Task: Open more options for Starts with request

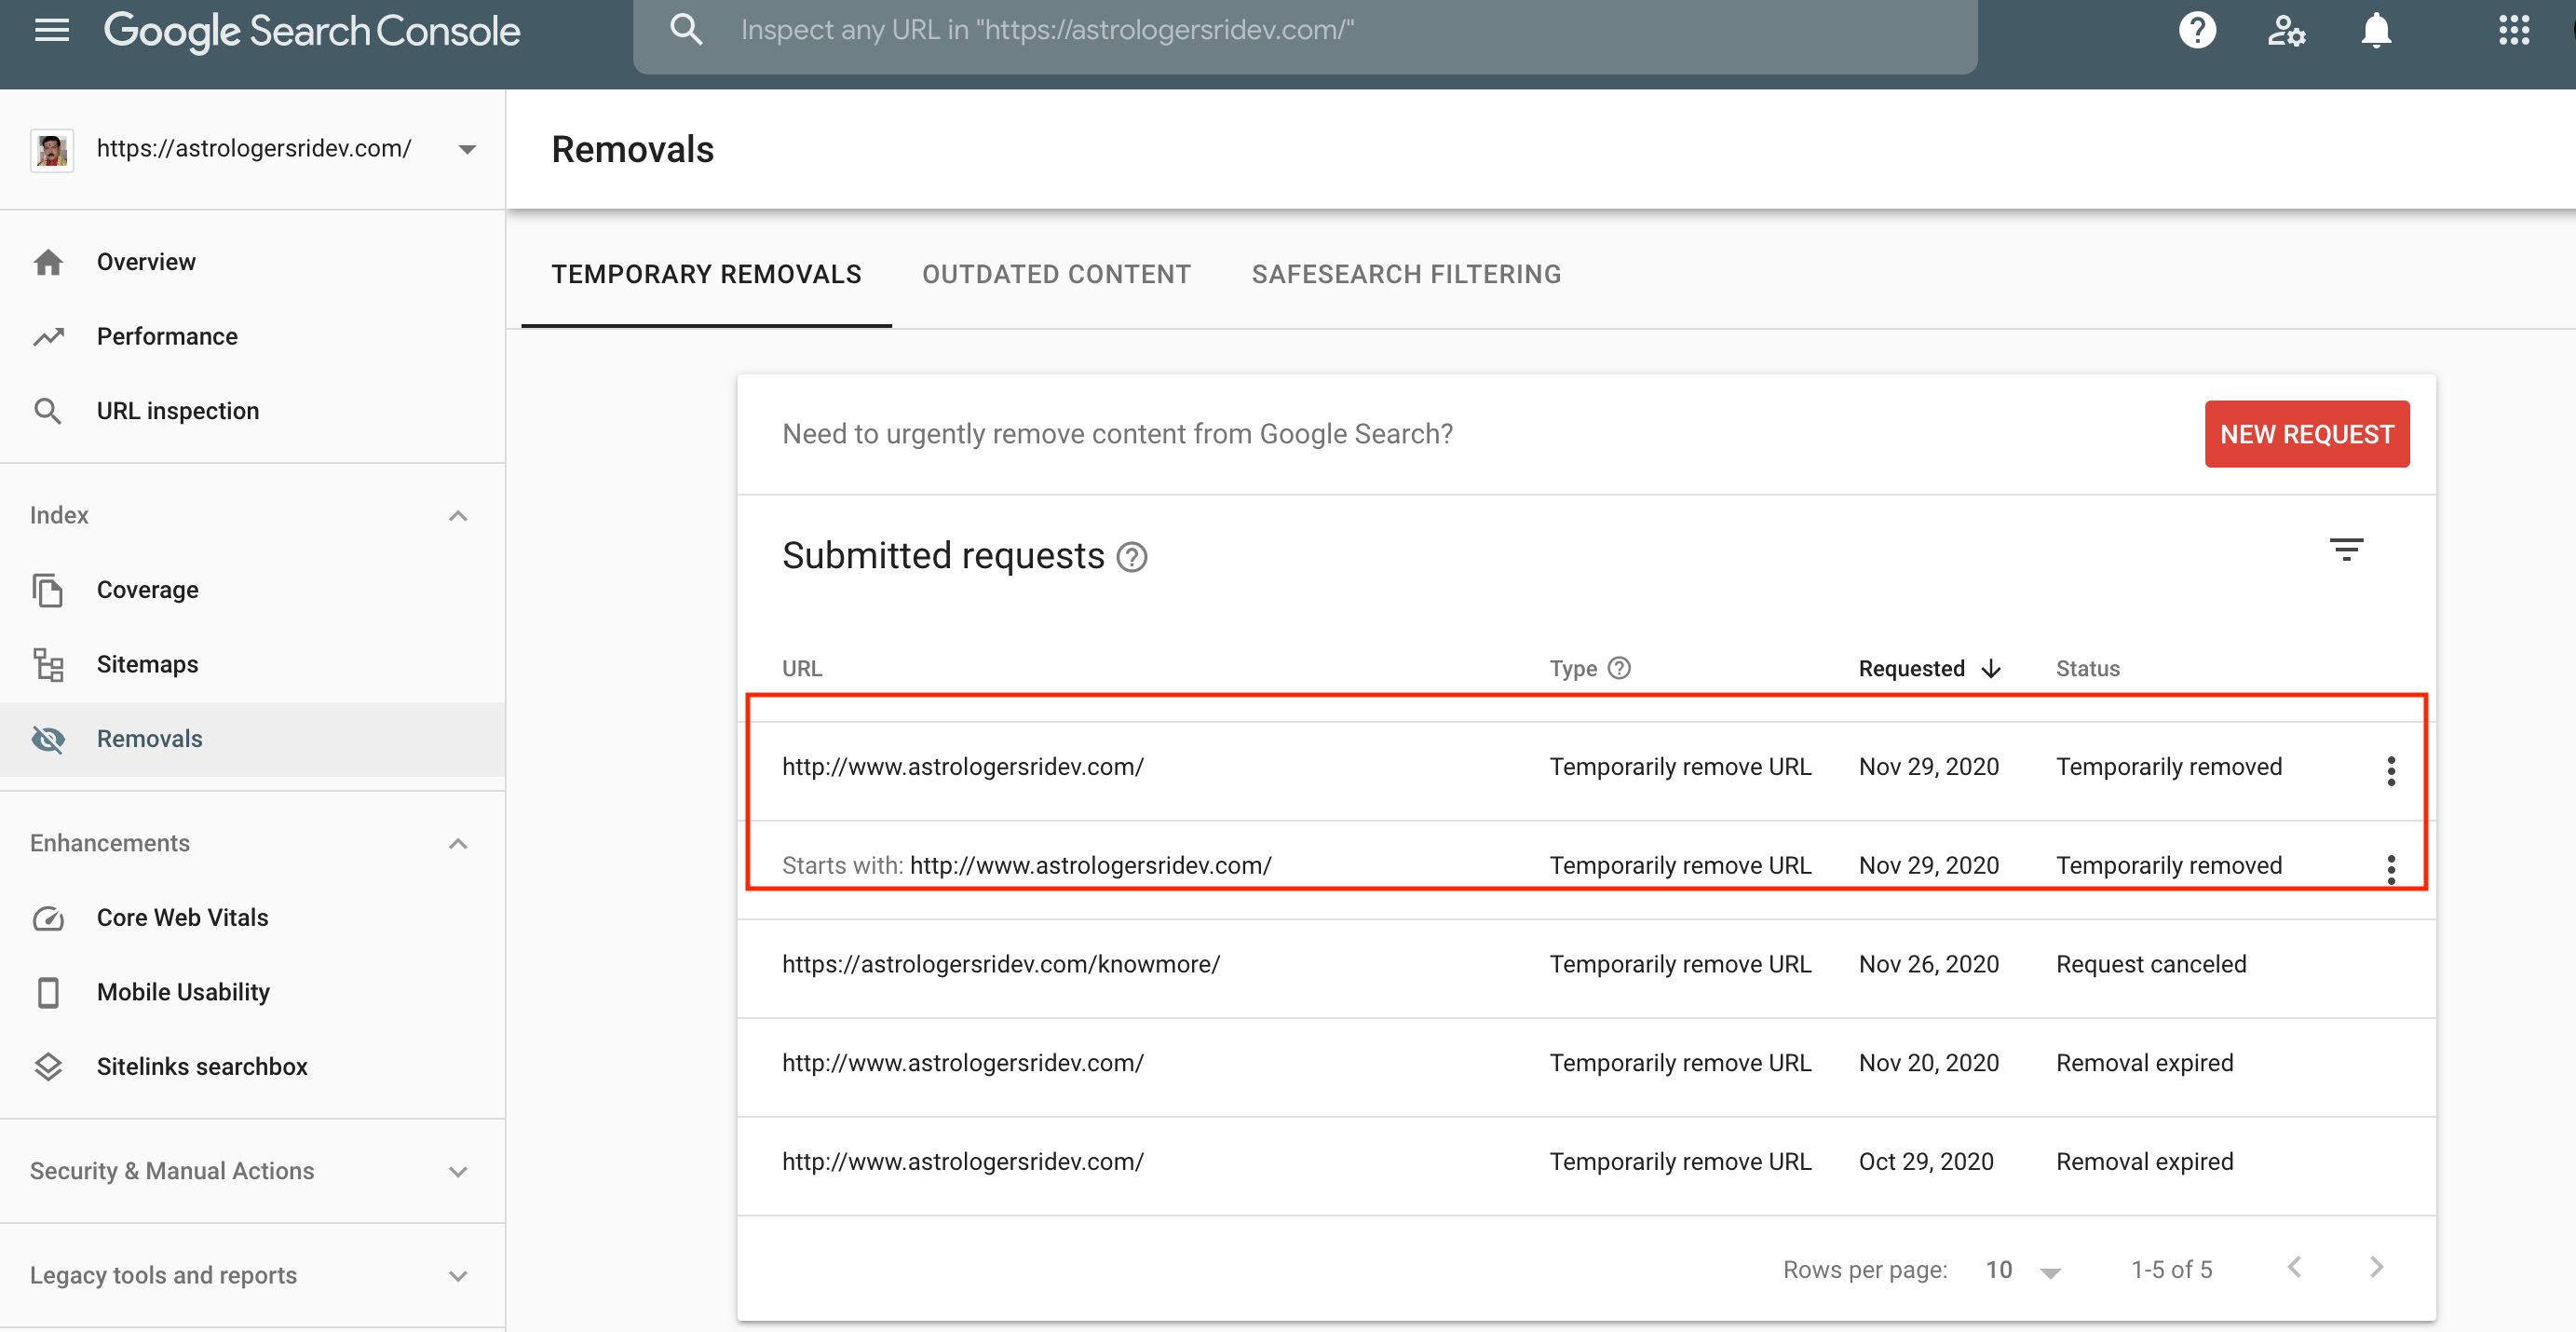Action: [x=2391, y=868]
